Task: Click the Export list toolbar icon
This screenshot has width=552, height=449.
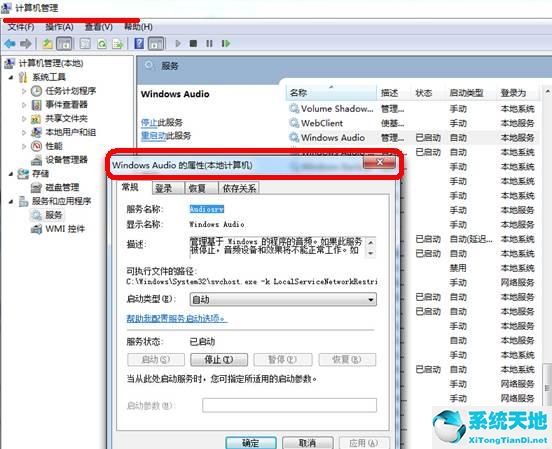Action: coord(118,44)
